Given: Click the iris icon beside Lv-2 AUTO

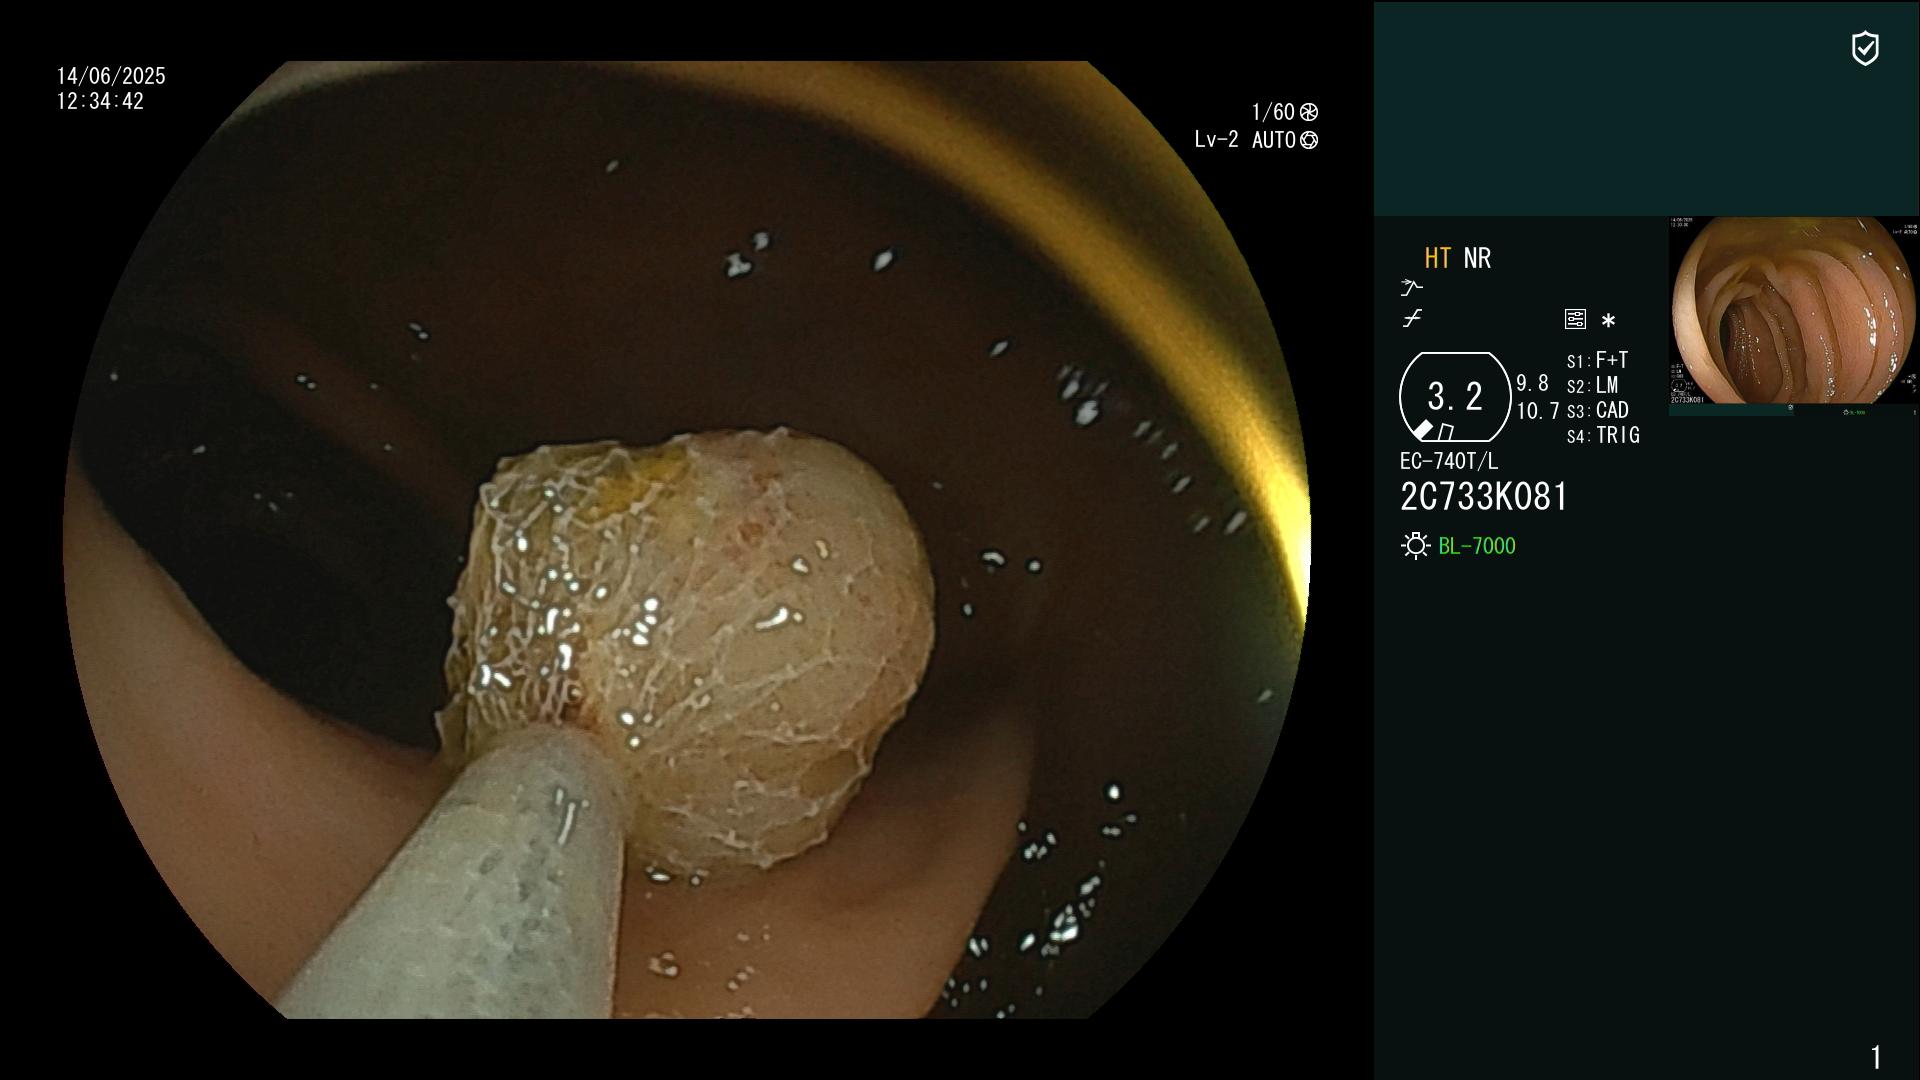Looking at the screenshot, I should click(1309, 141).
